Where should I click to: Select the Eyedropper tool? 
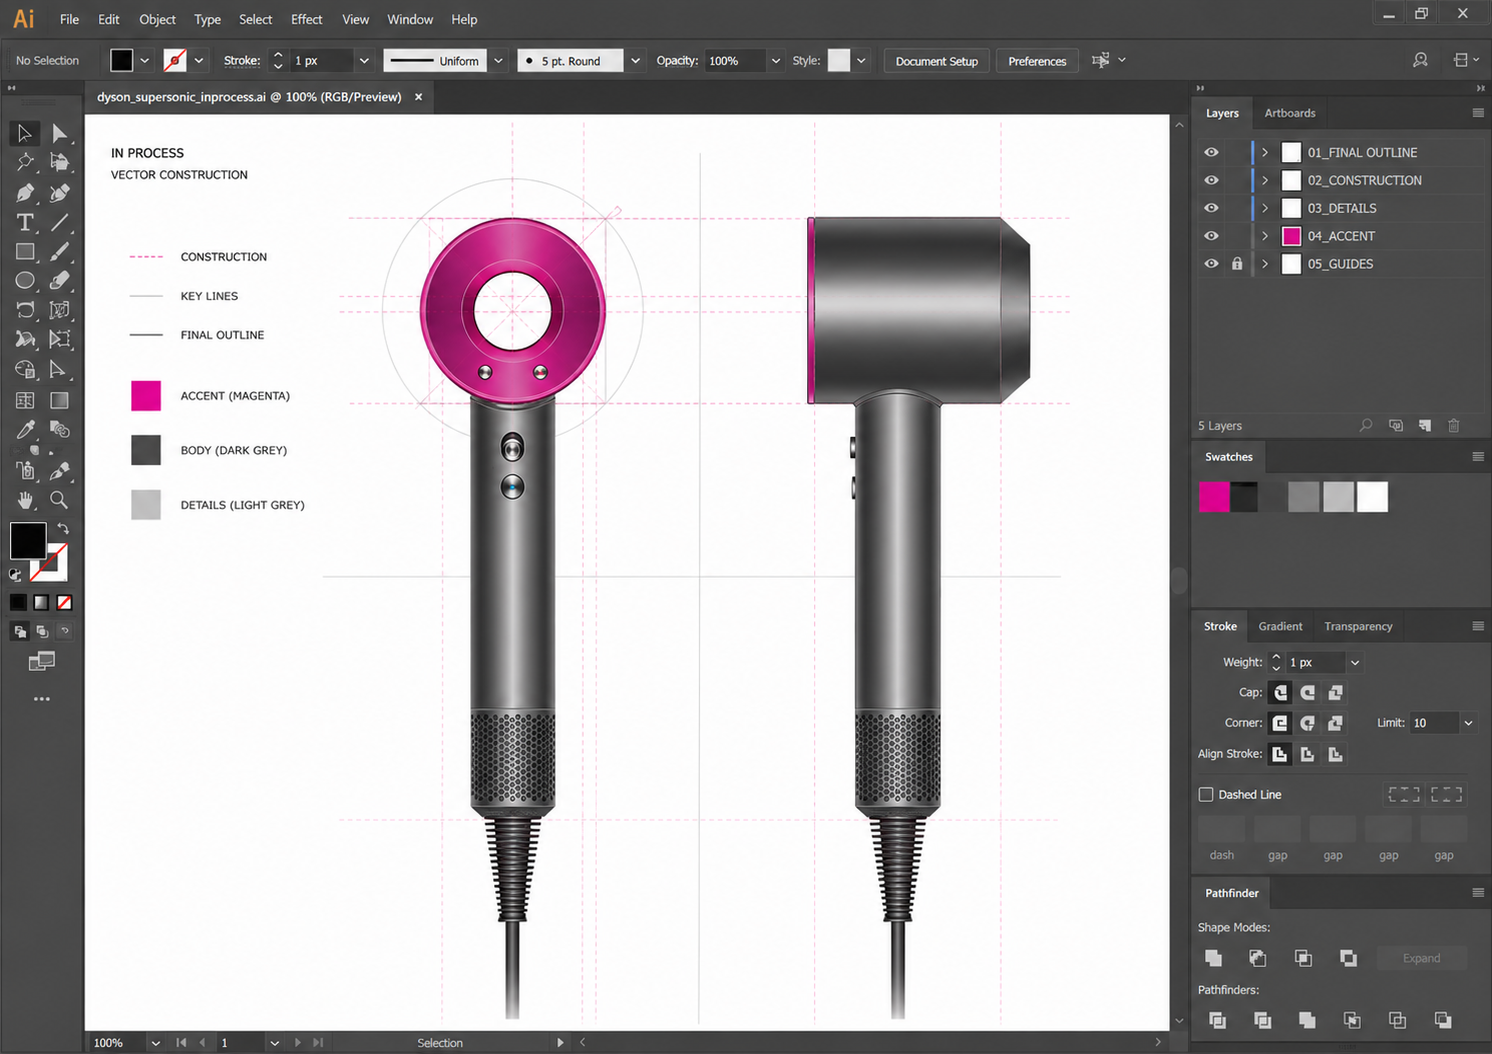click(25, 429)
